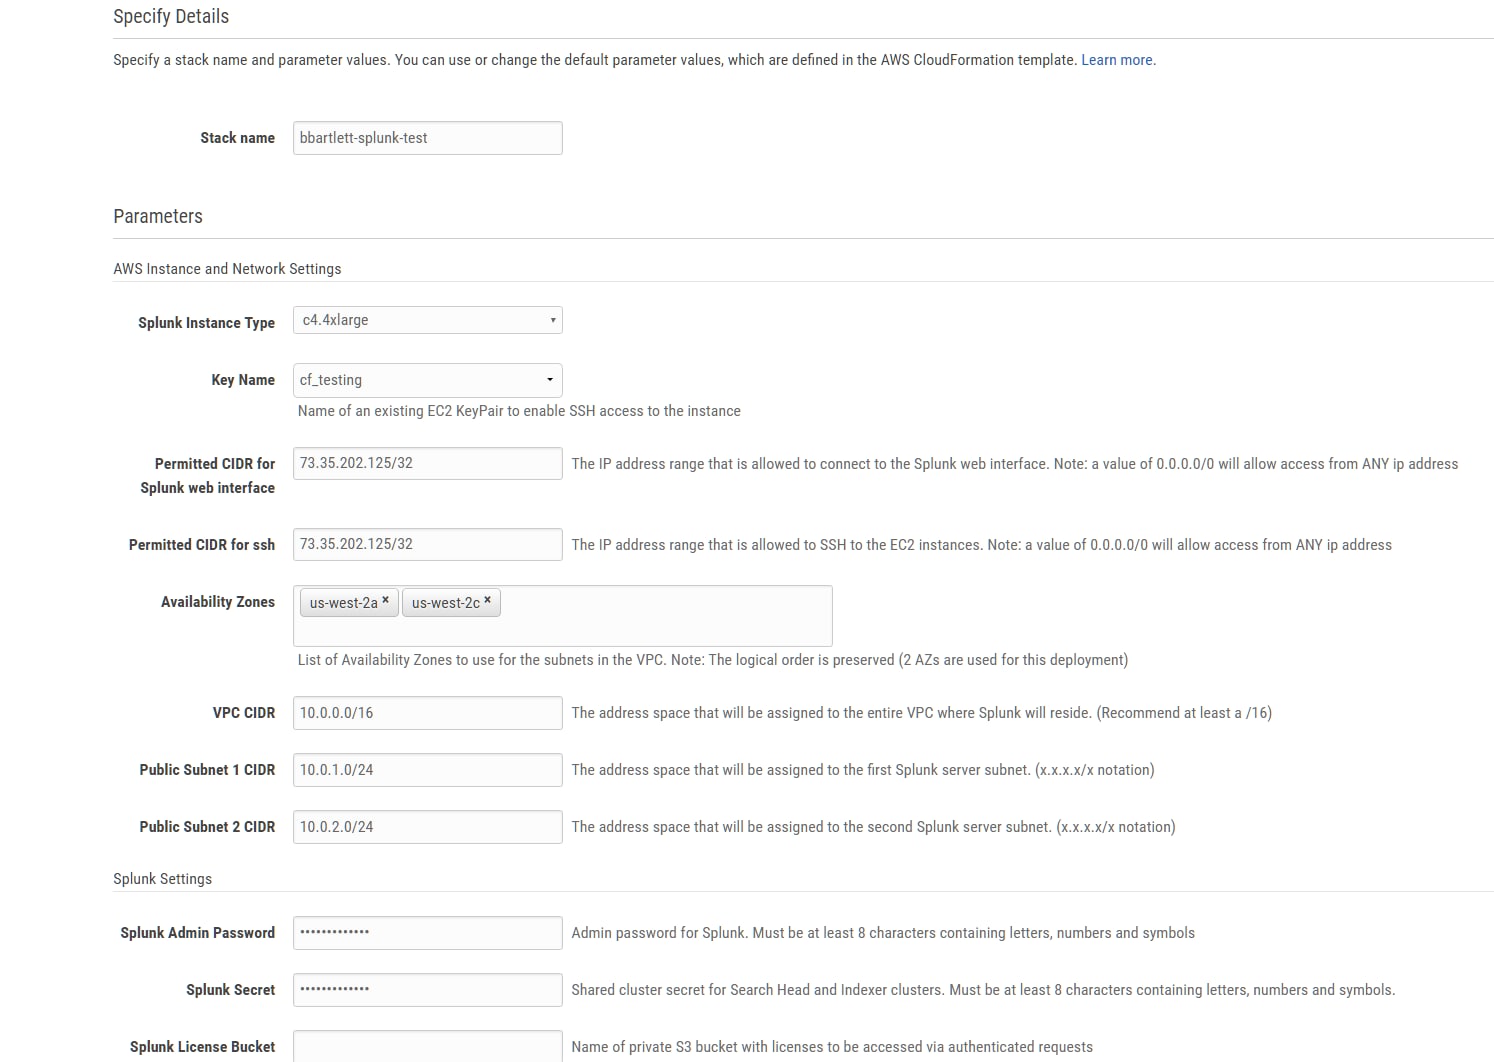Click the AWS Instance and Network Settings label
This screenshot has width=1494, height=1062.
(x=227, y=269)
